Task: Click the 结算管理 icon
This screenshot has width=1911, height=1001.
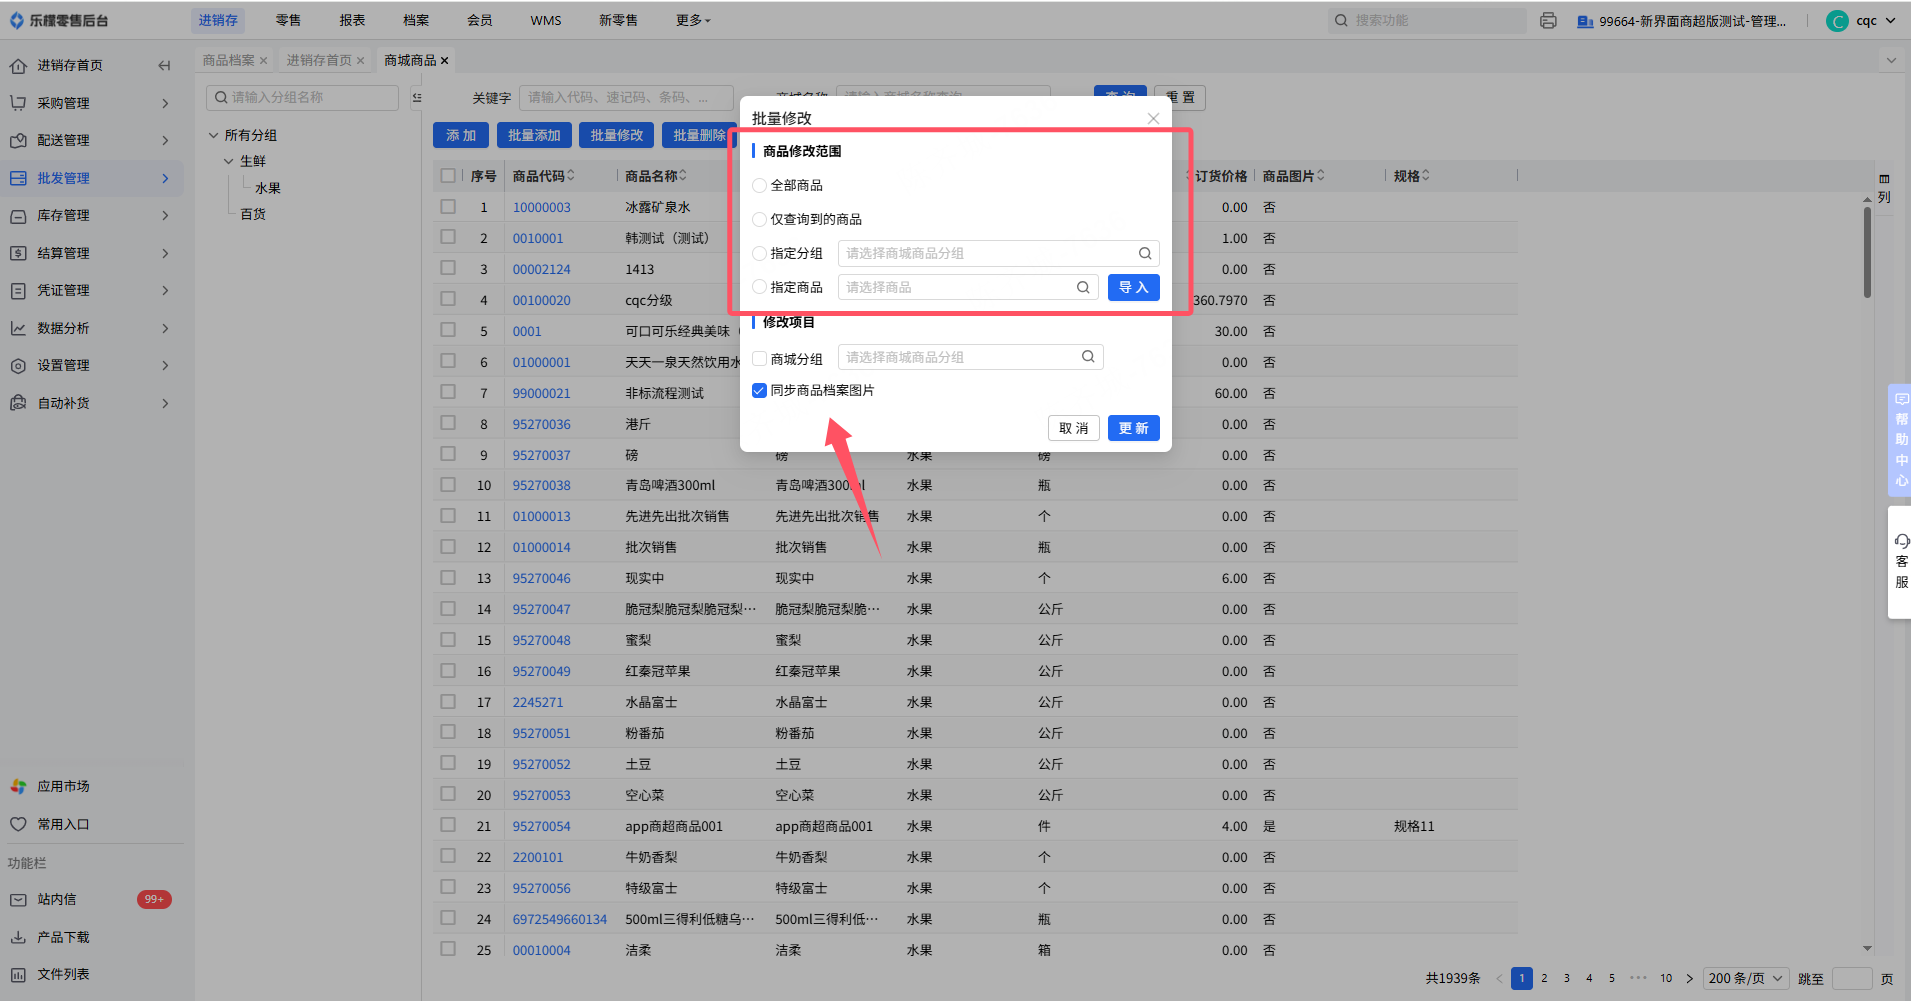Action: tap(18, 253)
